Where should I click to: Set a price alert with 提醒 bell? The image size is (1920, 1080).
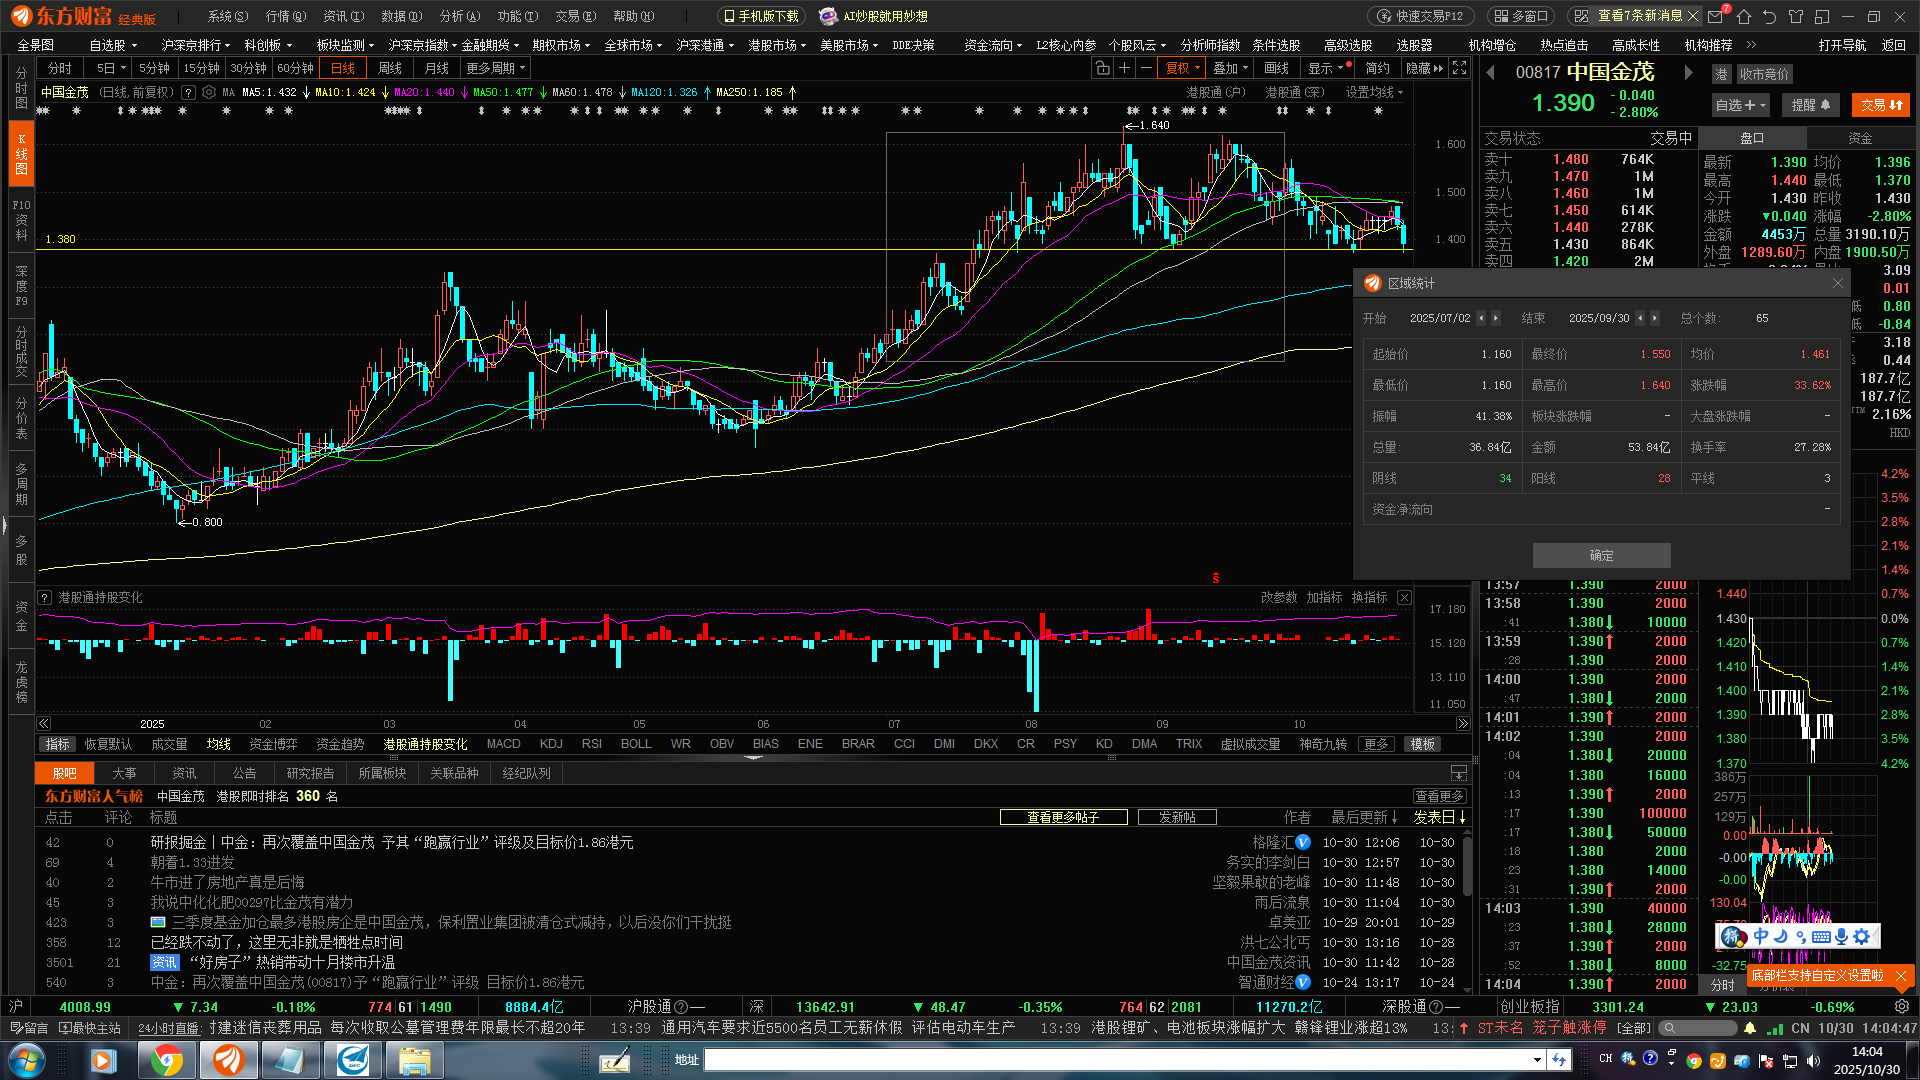point(1810,105)
